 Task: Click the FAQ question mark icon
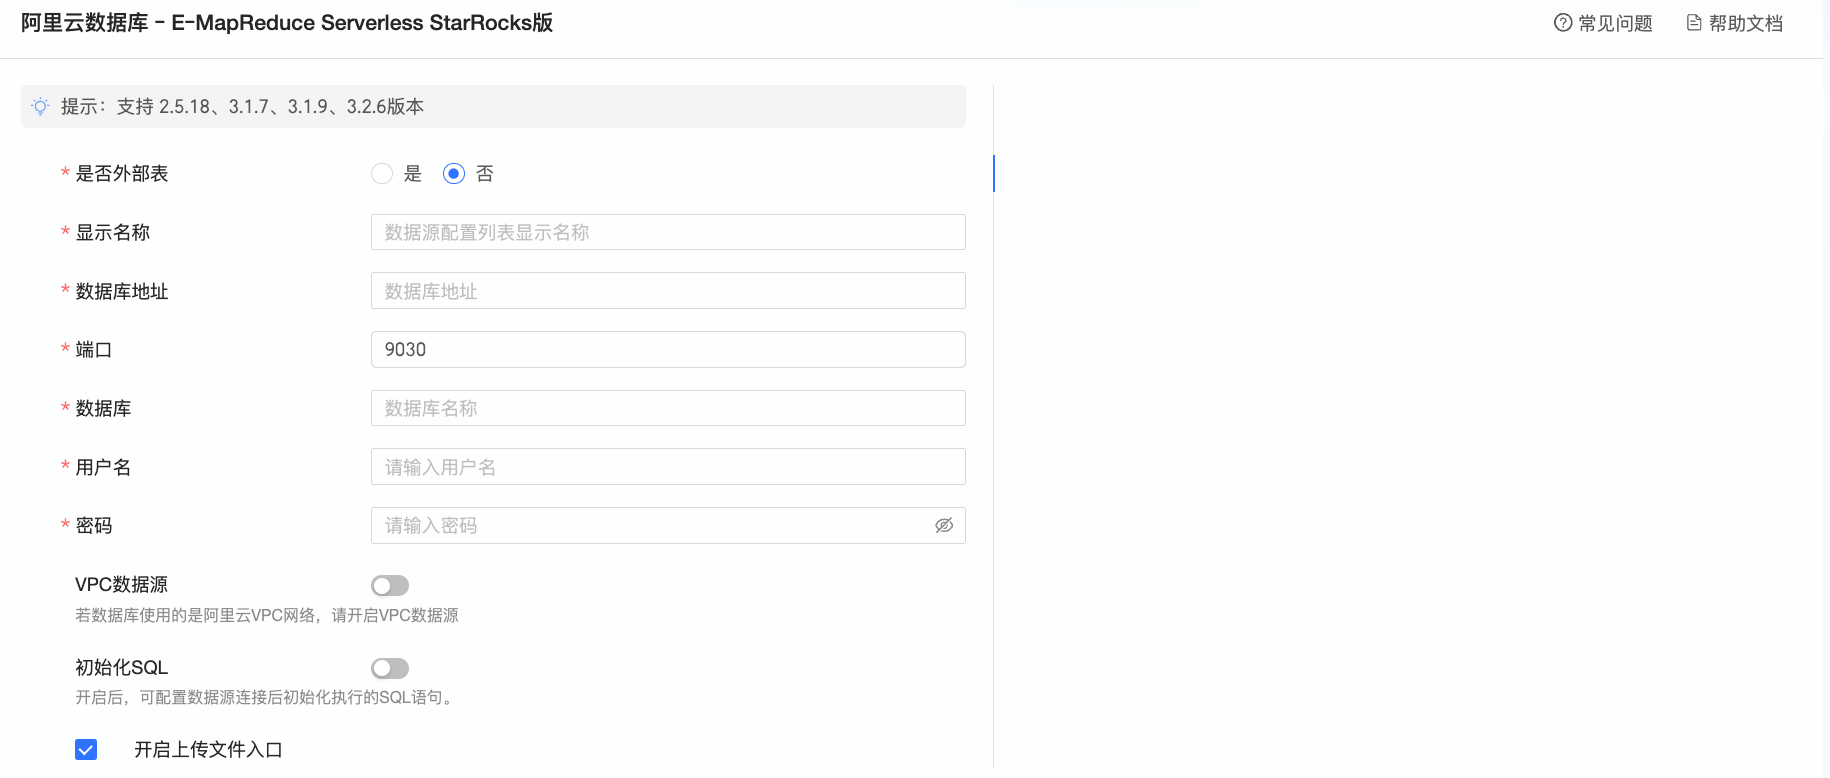coord(1563,23)
